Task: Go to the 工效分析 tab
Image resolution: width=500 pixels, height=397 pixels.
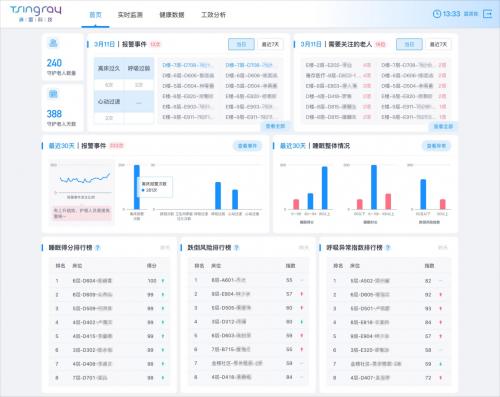Action: pos(213,15)
